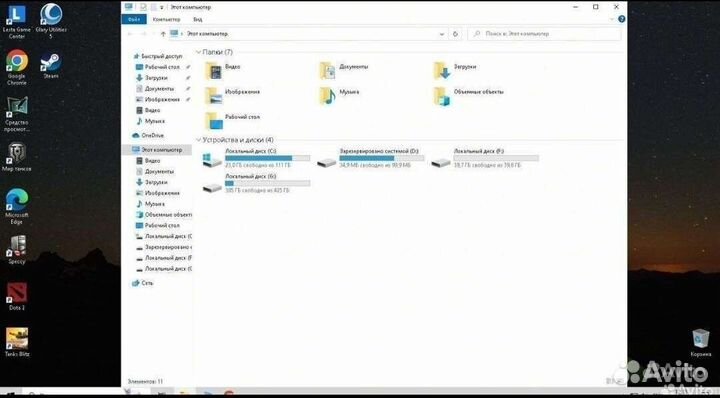Launch Glary Utilities 5 shortcut
This screenshot has height=398, width=720.
[51, 21]
